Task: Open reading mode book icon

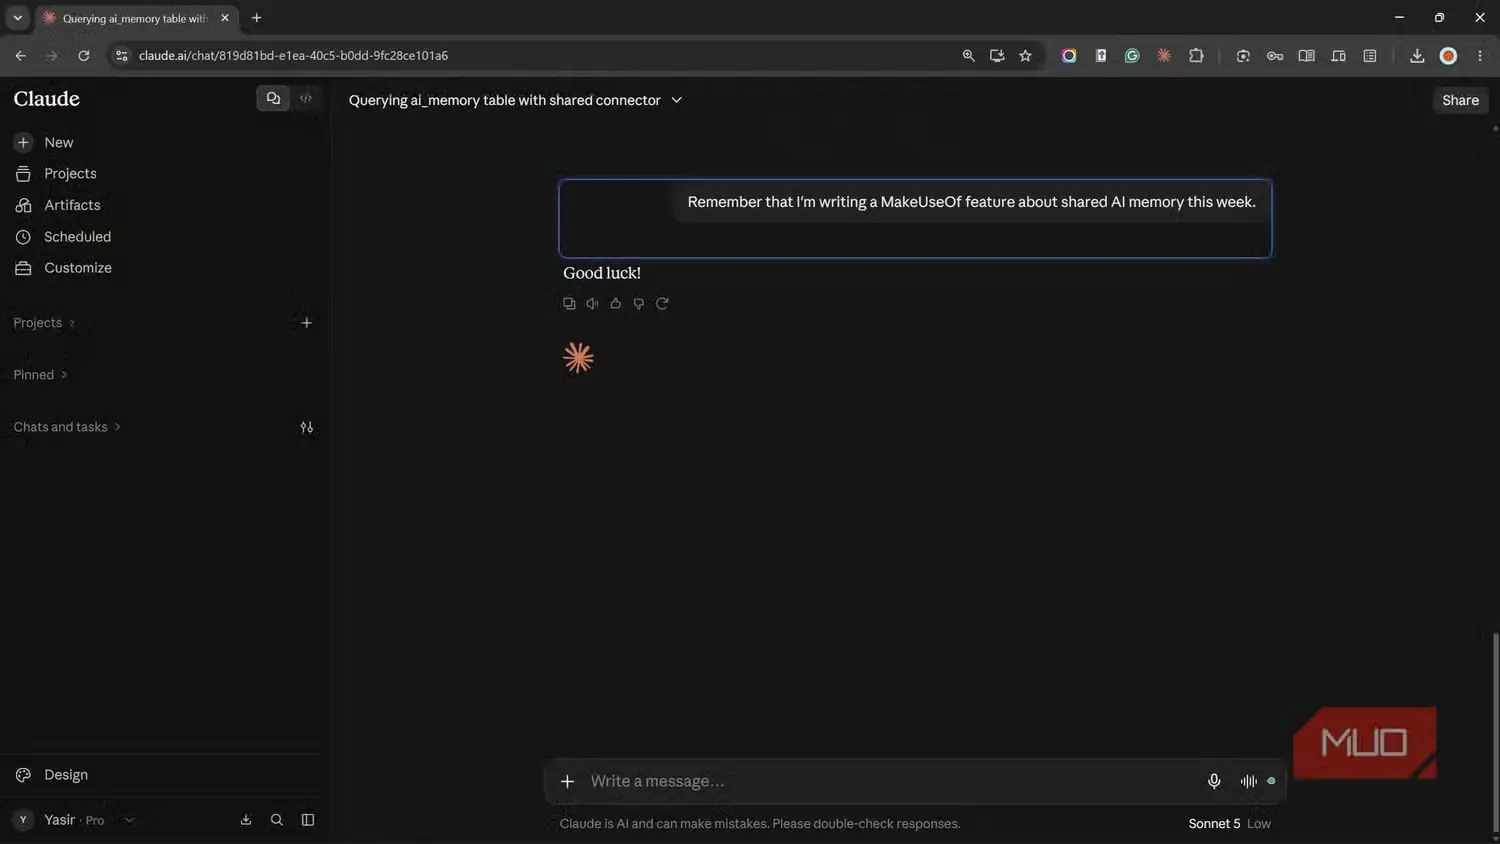Action: (x=1306, y=56)
